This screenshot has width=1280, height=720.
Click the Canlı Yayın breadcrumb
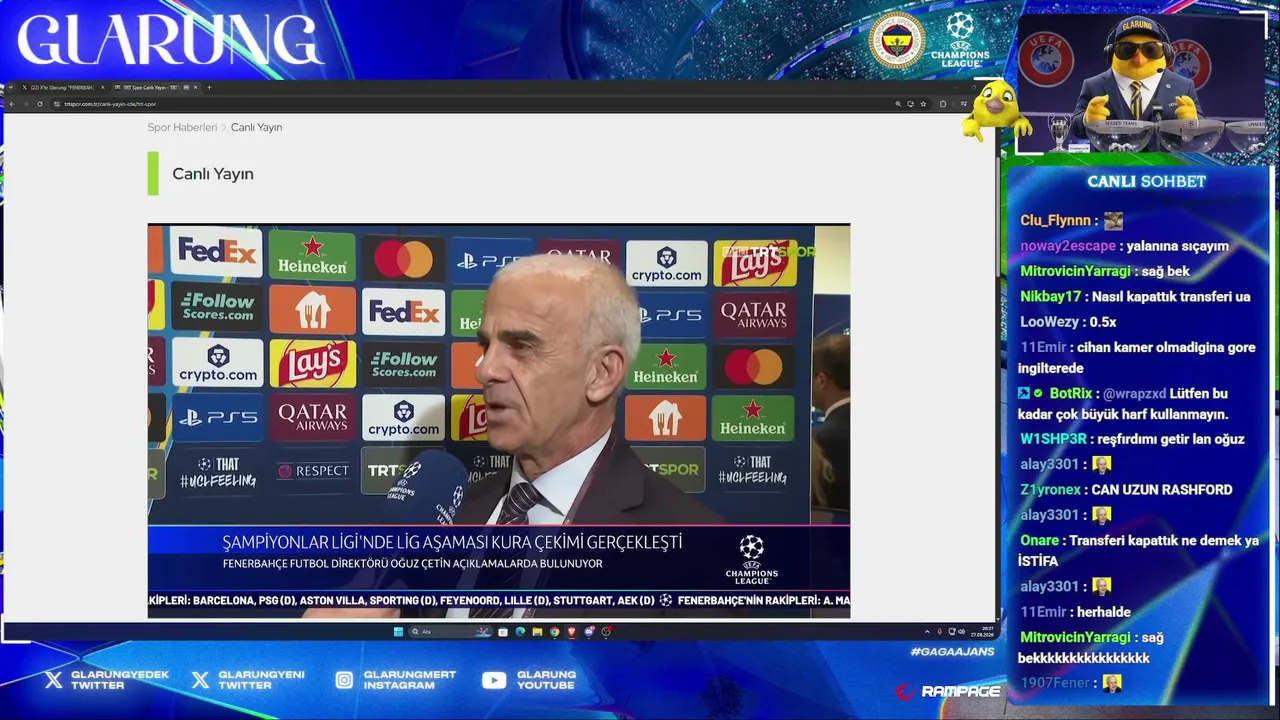coord(257,128)
